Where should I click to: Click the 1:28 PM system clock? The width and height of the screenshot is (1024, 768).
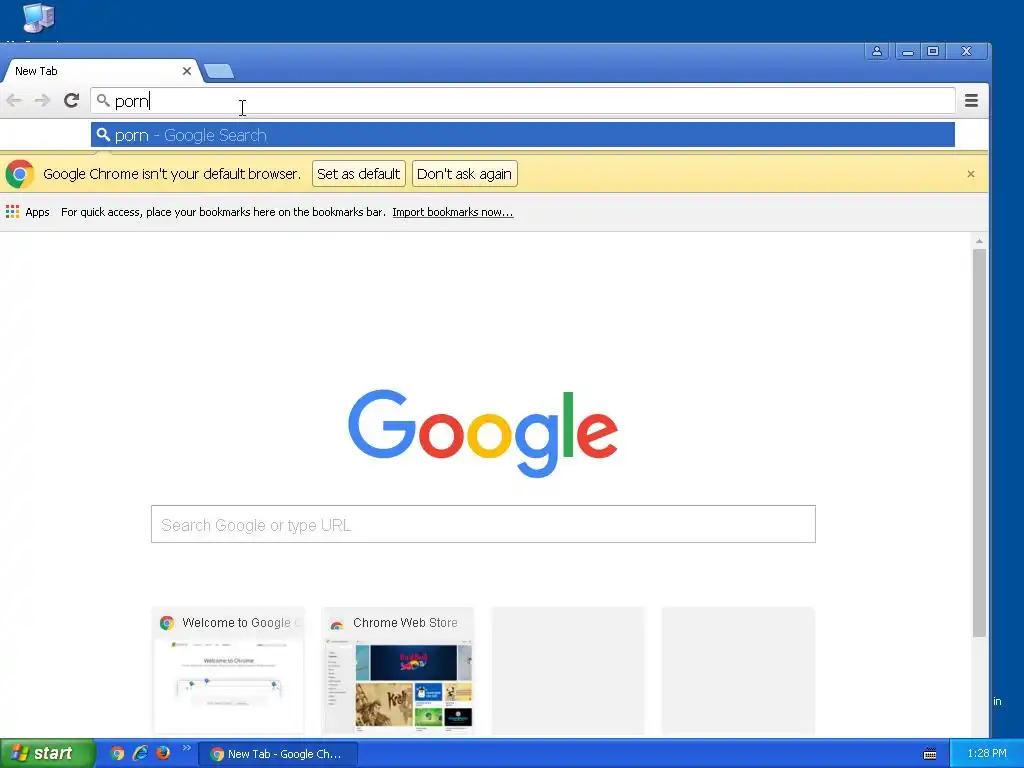point(987,753)
